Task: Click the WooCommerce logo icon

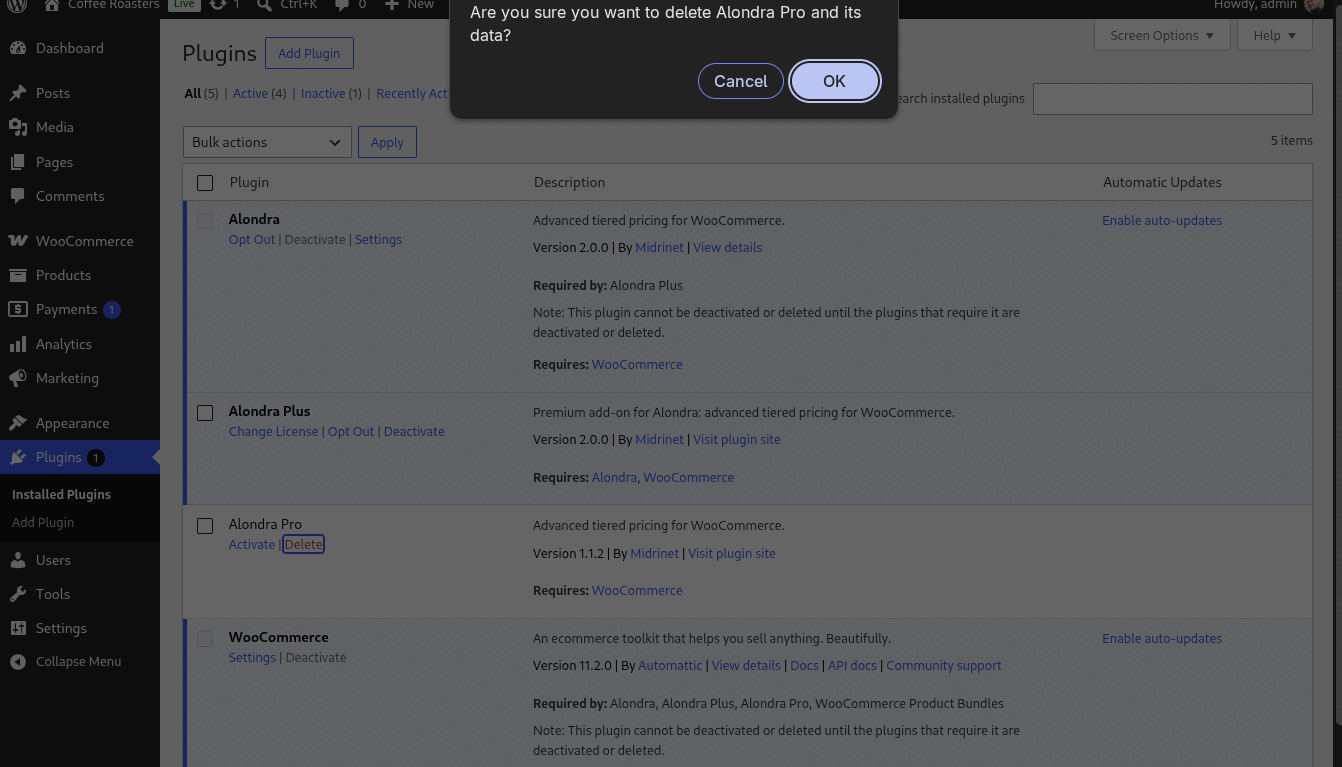Action: 18,241
